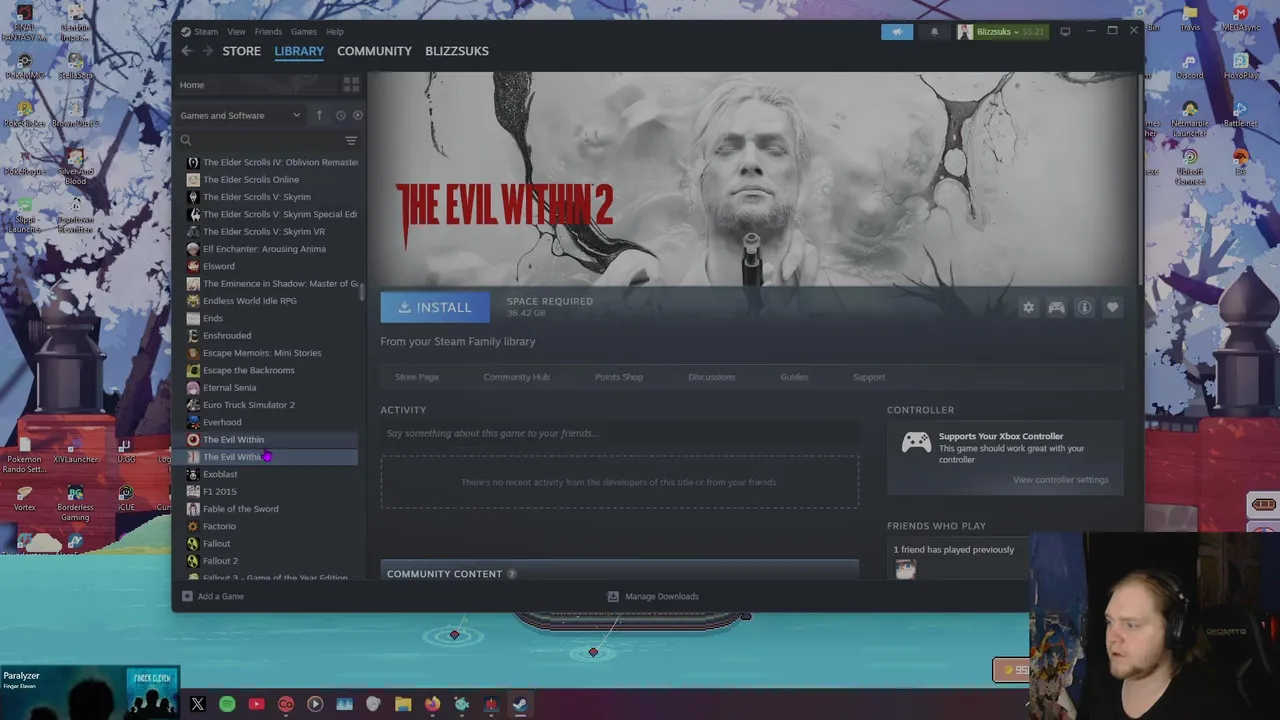Open the Discussions link

click(712, 377)
